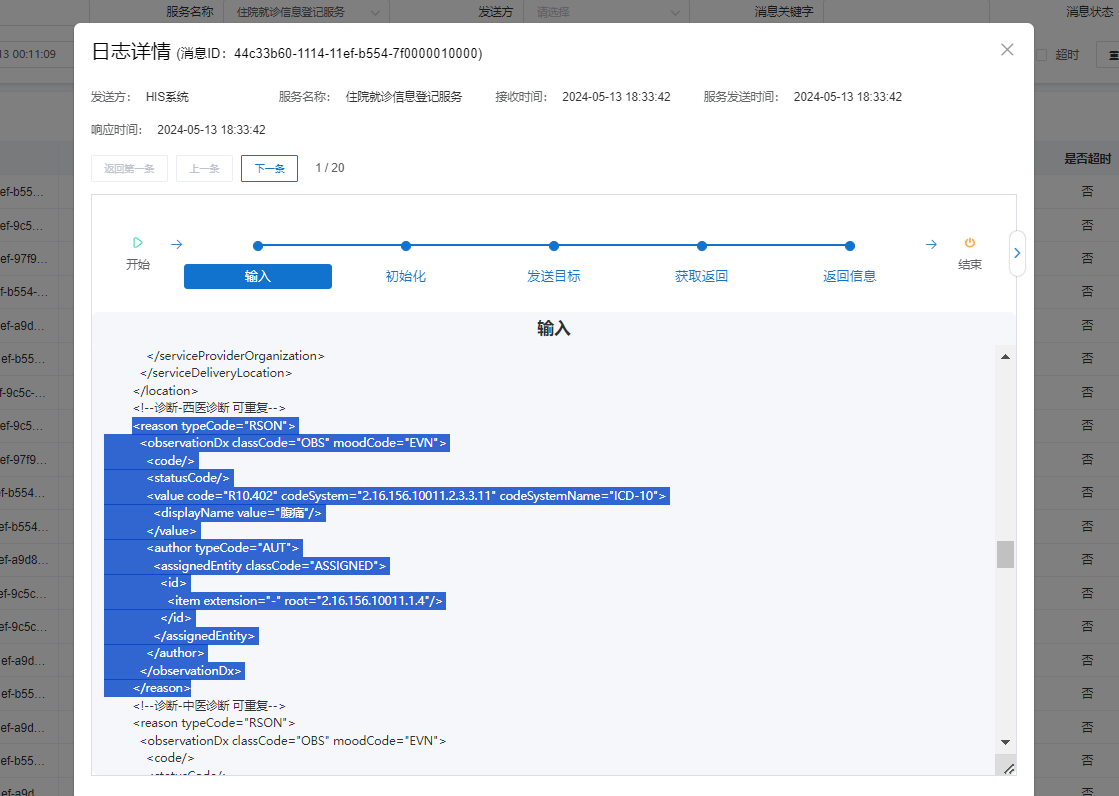Click the displayName value="腹痛" line
This screenshot has width=1119, height=796.
tap(238, 513)
